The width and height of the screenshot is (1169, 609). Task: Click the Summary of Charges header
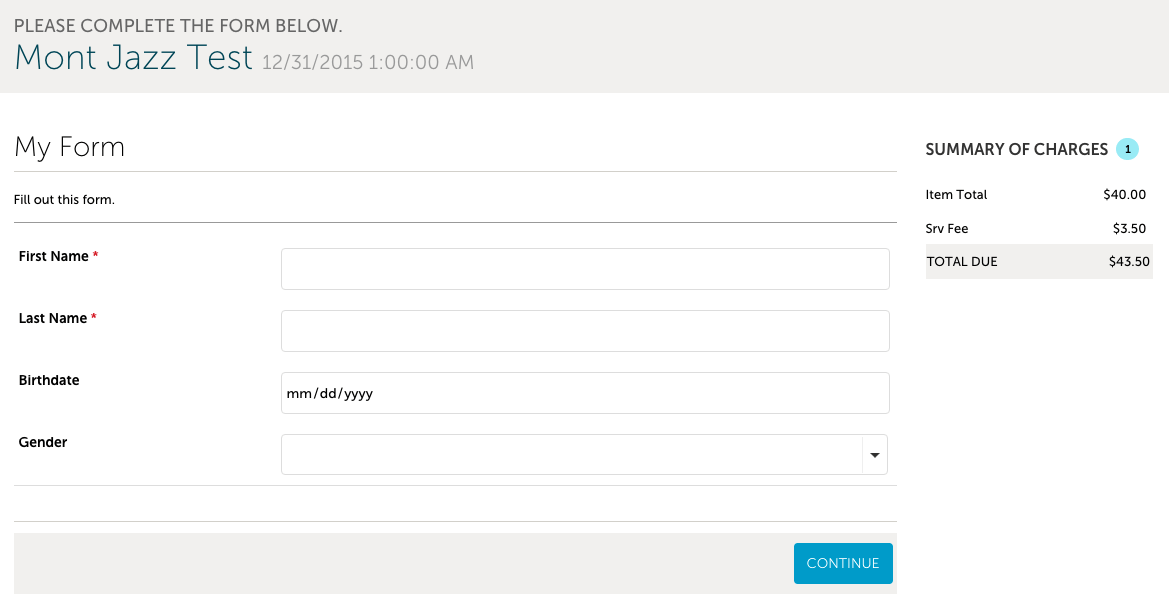(x=1016, y=148)
